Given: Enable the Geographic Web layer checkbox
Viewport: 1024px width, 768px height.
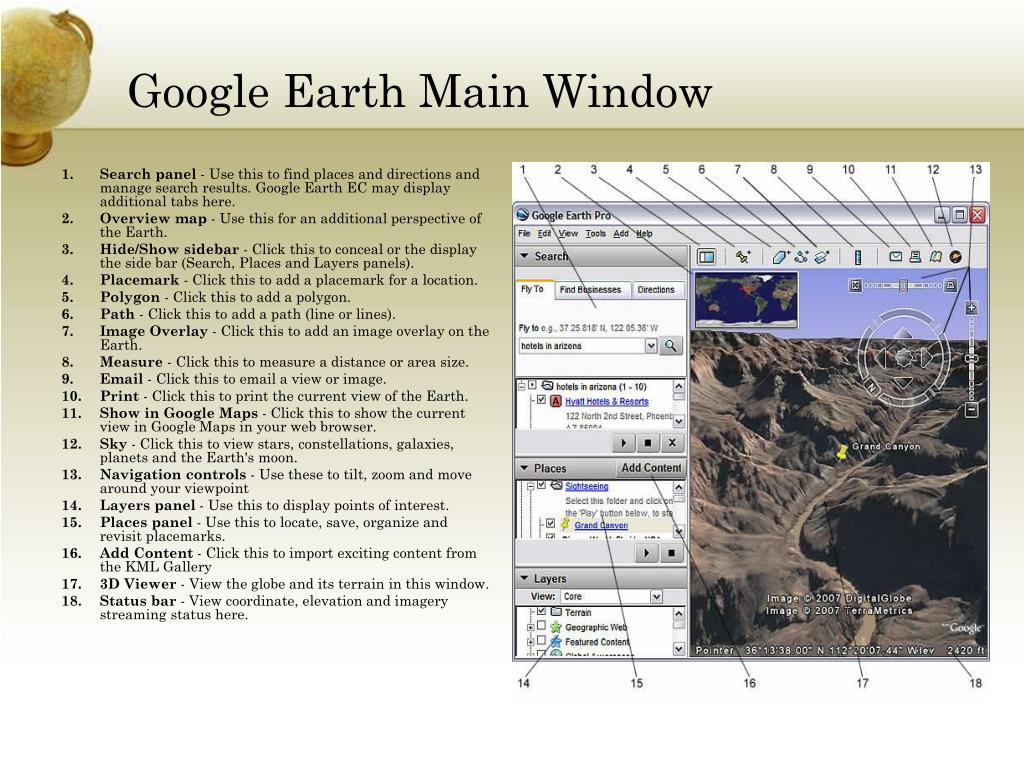Looking at the screenshot, I should [541, 626].
